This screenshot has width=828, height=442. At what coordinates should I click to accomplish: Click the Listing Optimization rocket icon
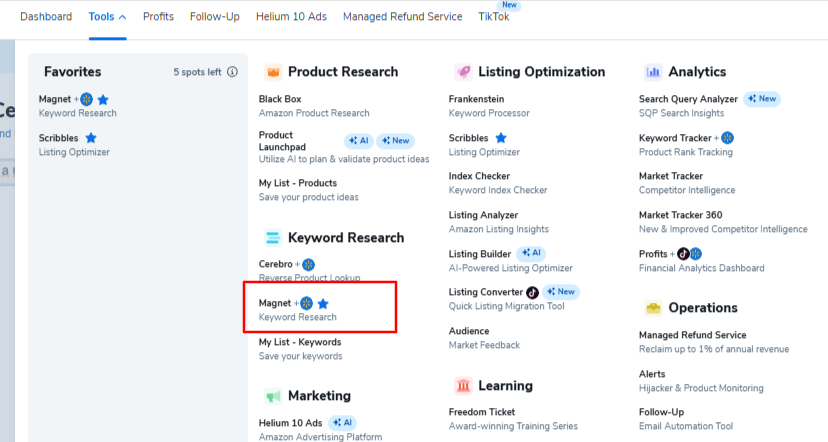(463, 72)
